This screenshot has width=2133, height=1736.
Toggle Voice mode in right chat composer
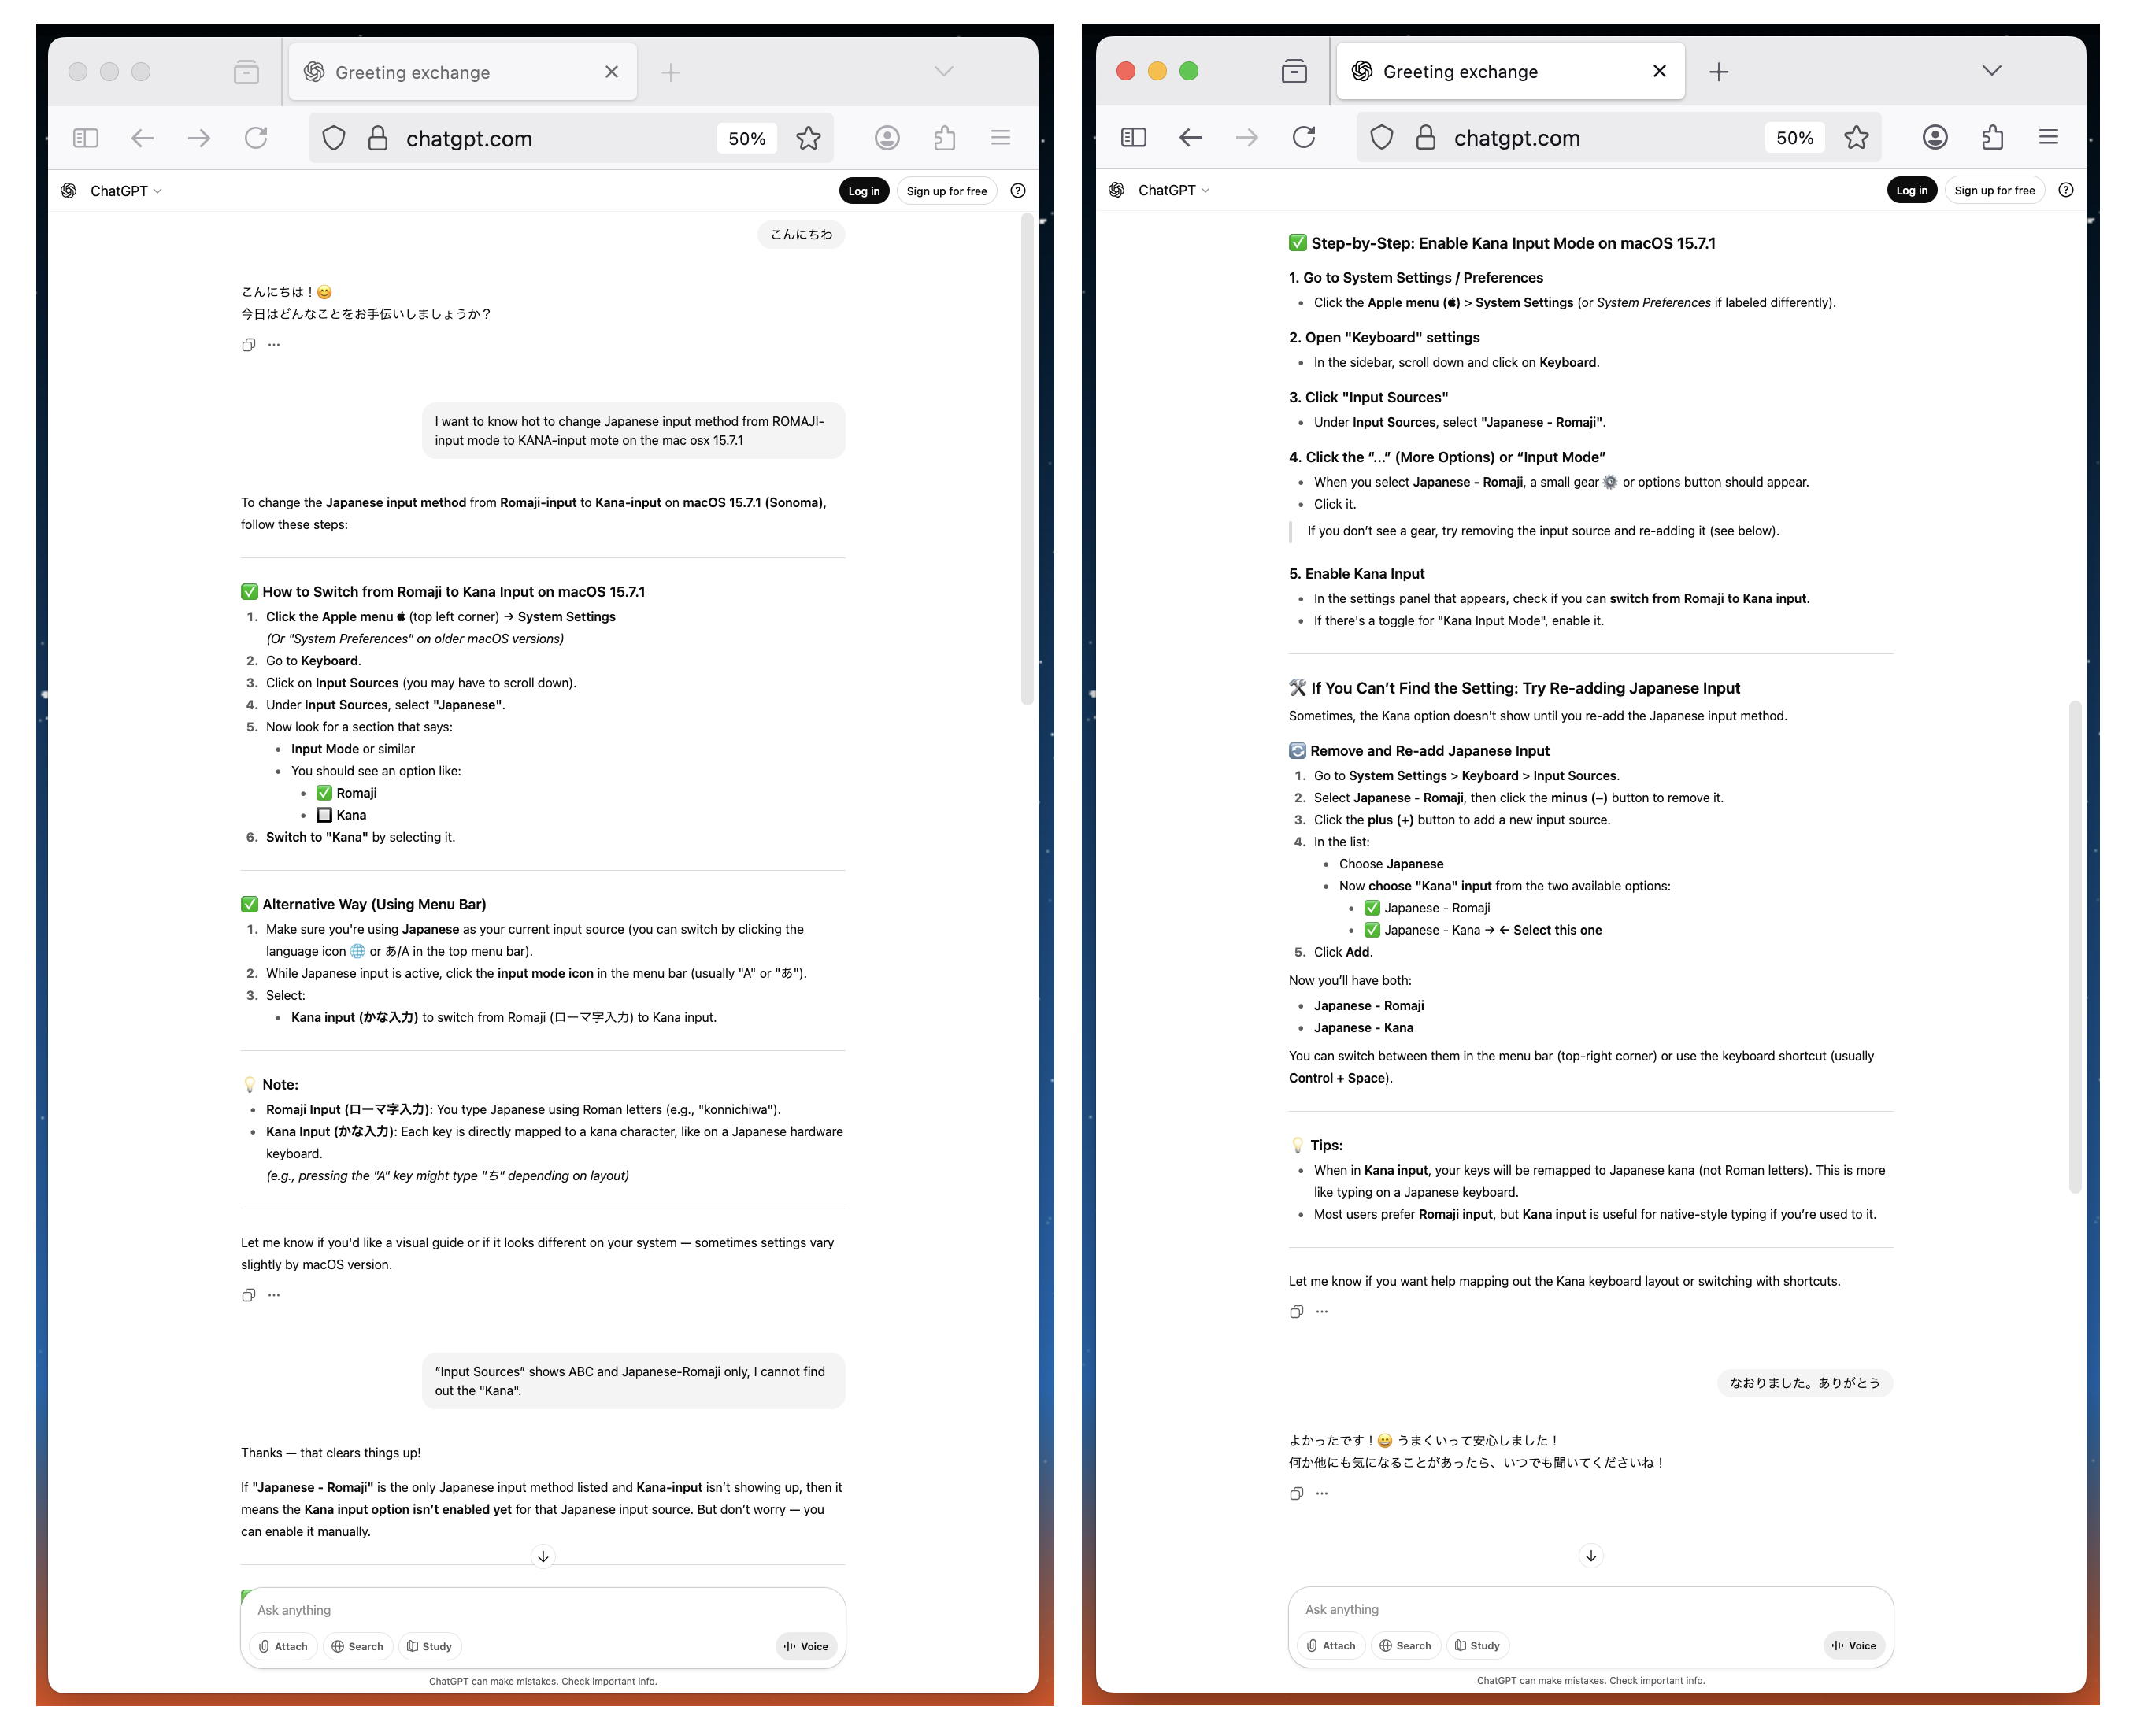(1853, 1645)
